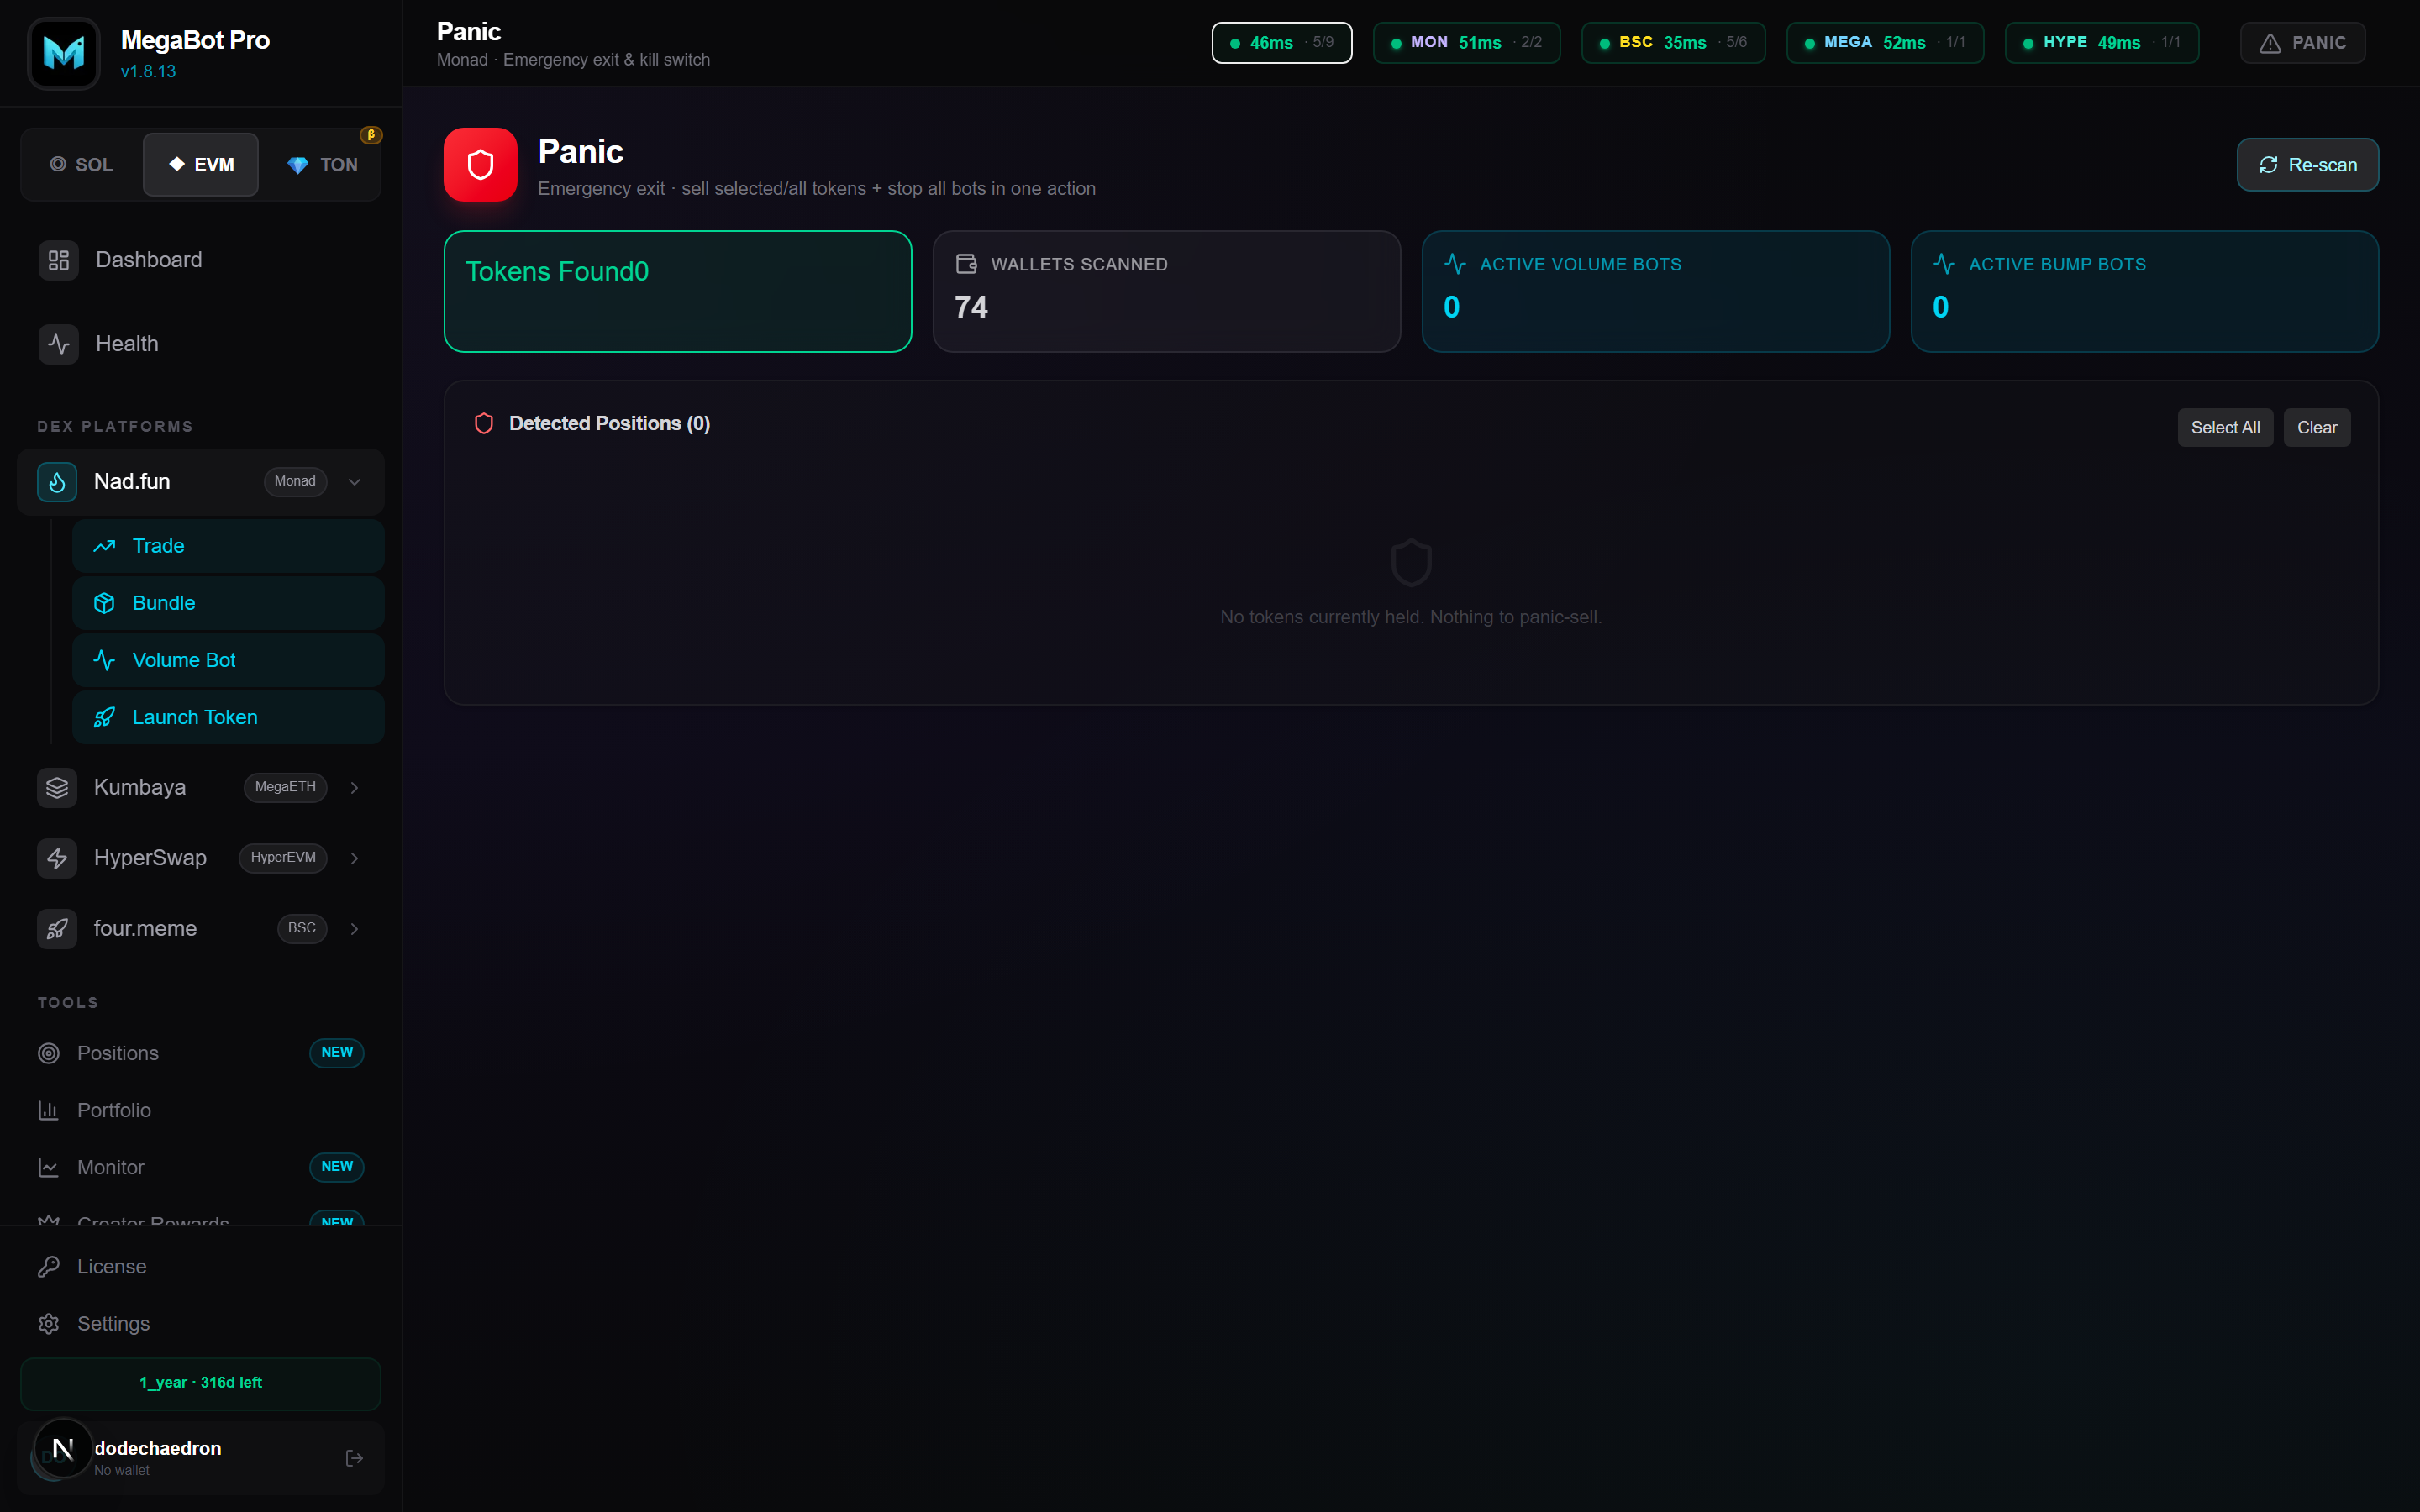Click the MEGA 52ms RPC status chip
2420x1512 pixels.
pyautogui.click(x=1884, y=43)
